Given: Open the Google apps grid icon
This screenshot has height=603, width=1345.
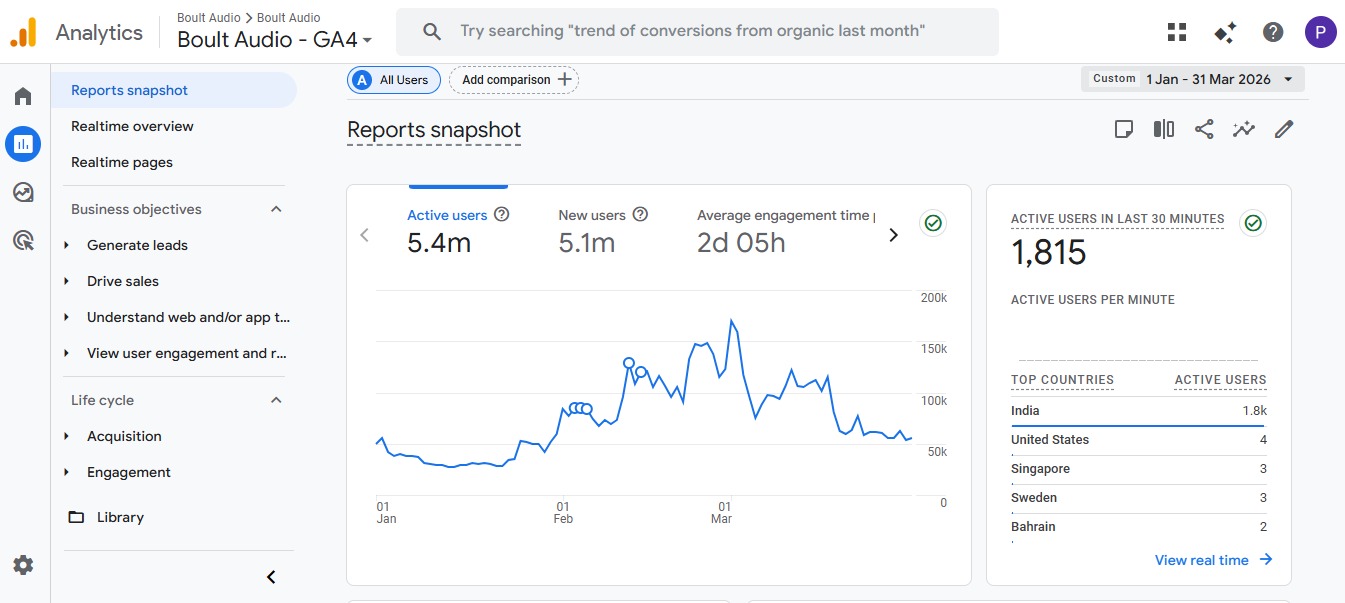Looking at the screenshot, I should [x=1177, y=32].
